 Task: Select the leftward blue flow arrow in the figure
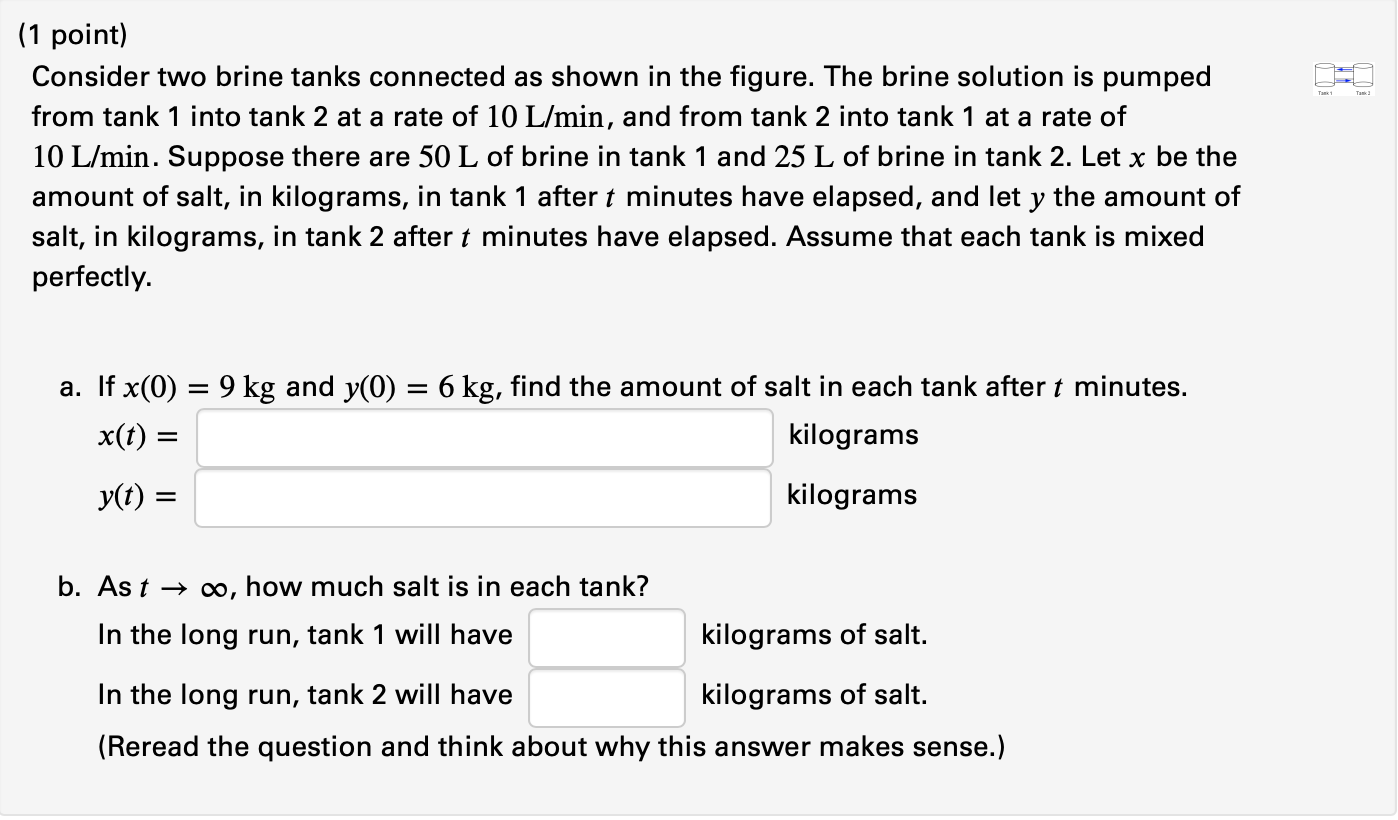point(1344,69)
